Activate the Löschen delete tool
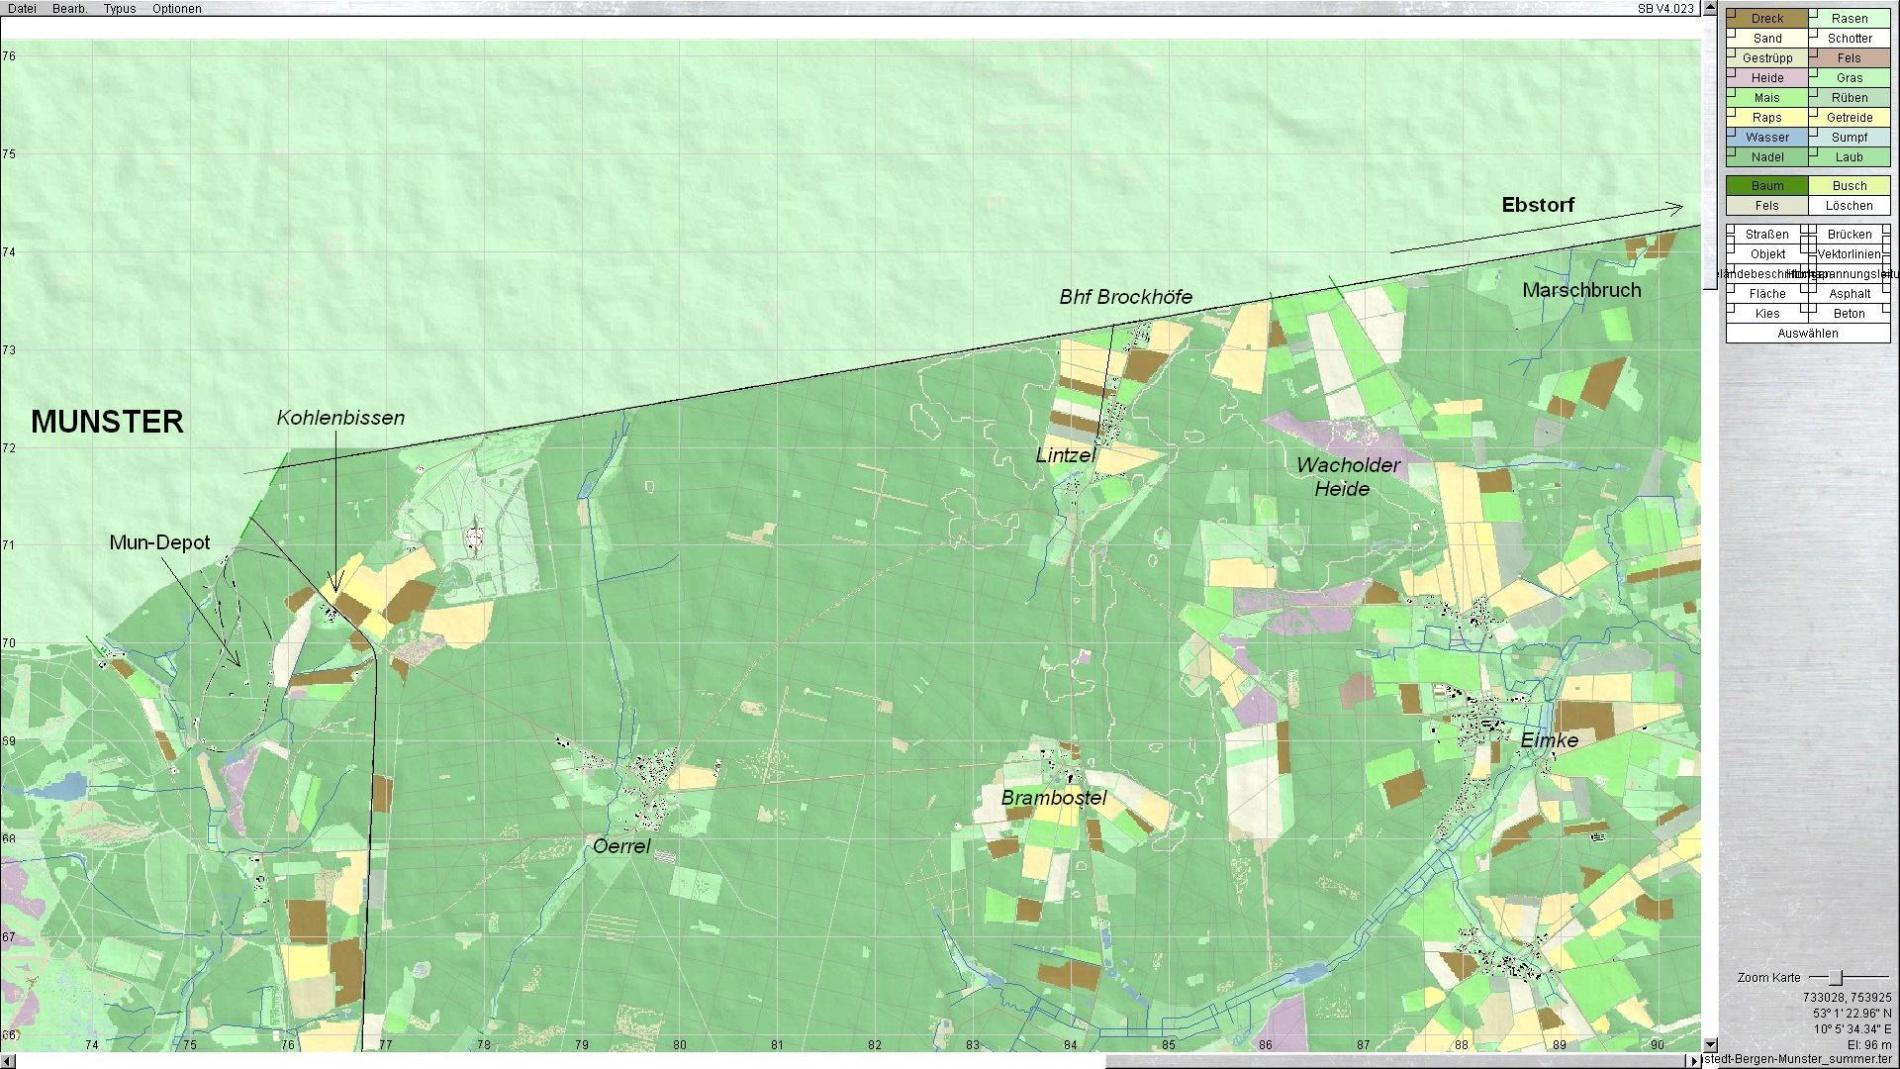The image size is (1900, 1069). click(1849, 206)
